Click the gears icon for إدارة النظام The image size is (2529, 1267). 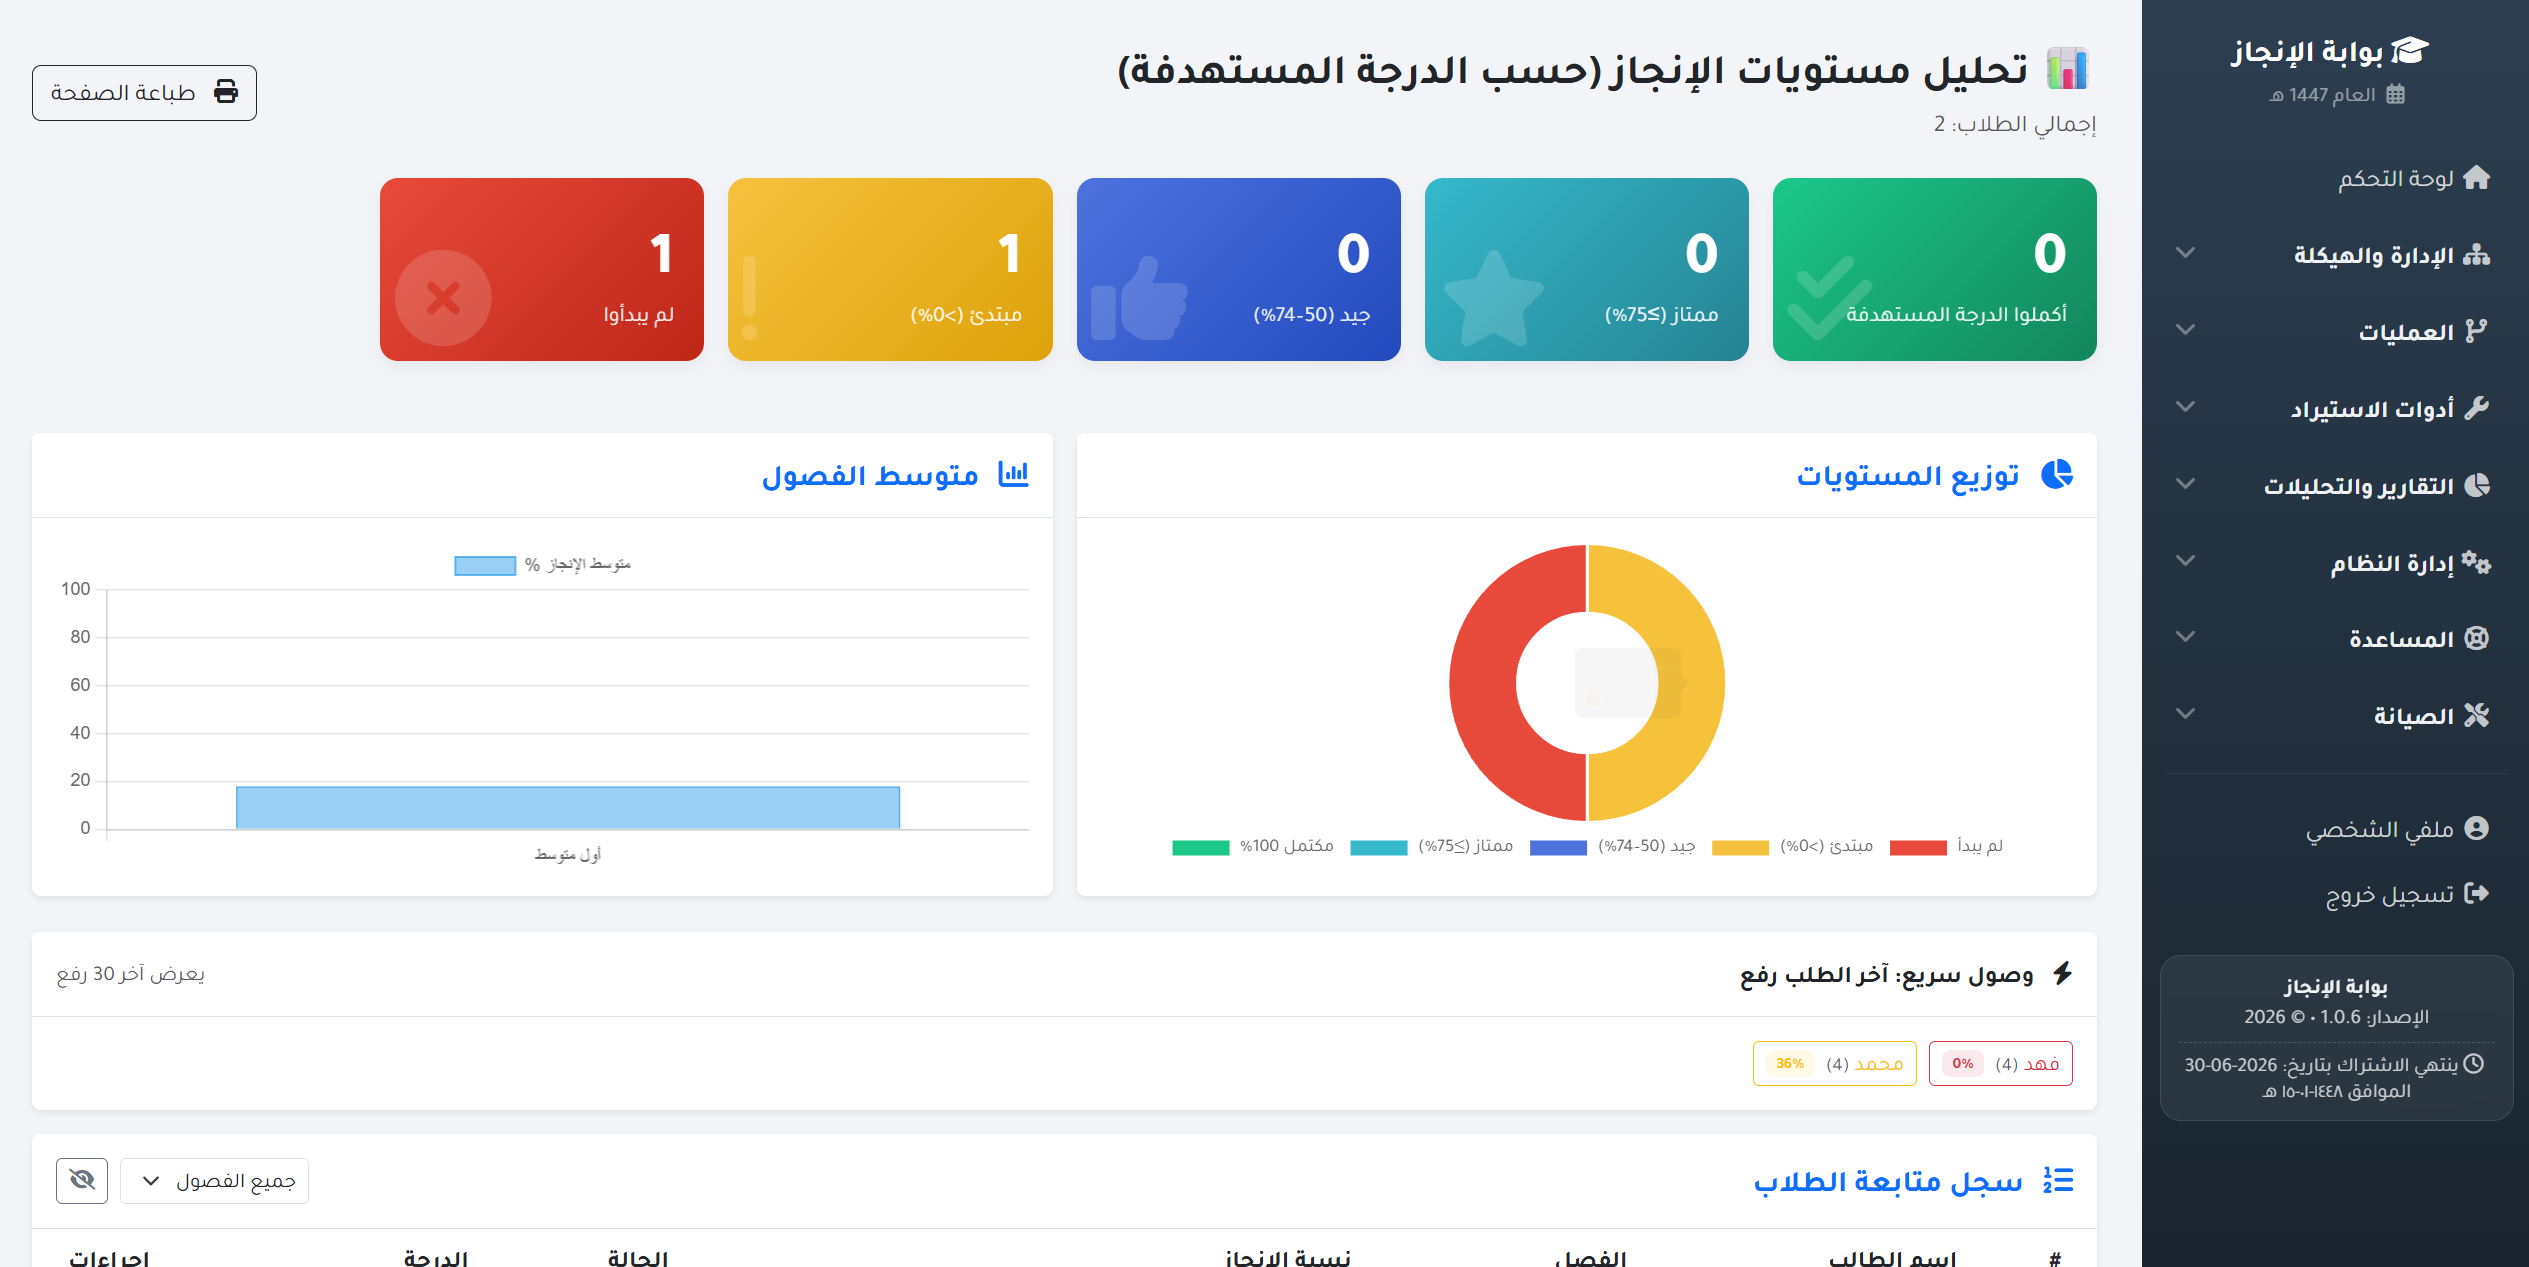click(x=2476, y=562)
